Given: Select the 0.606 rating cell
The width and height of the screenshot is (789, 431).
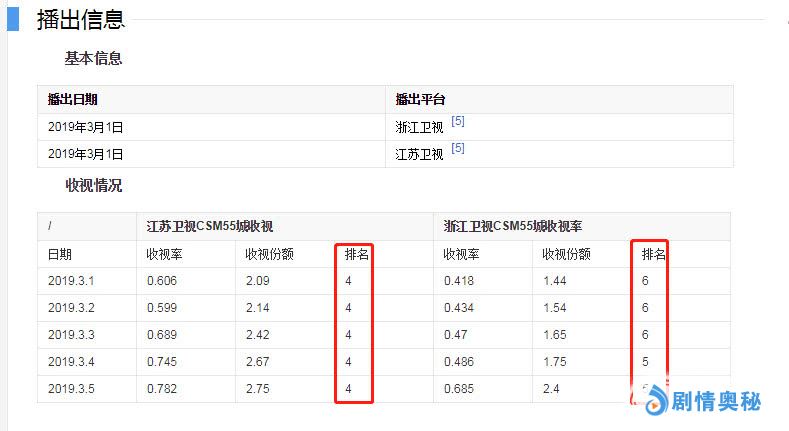Looking at the screenshot, I should 162,281.
